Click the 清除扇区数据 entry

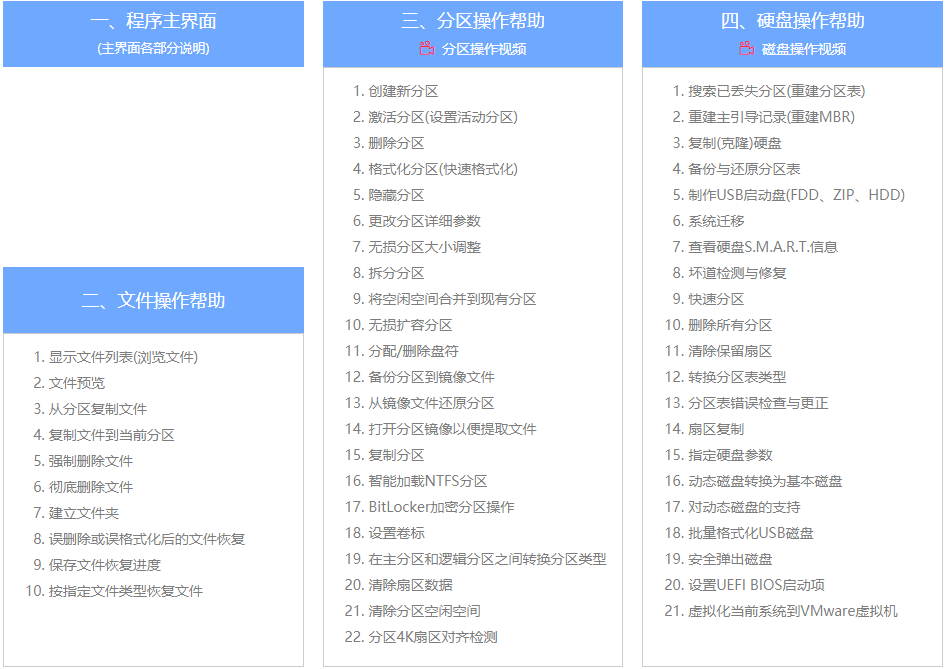[410, 585]
